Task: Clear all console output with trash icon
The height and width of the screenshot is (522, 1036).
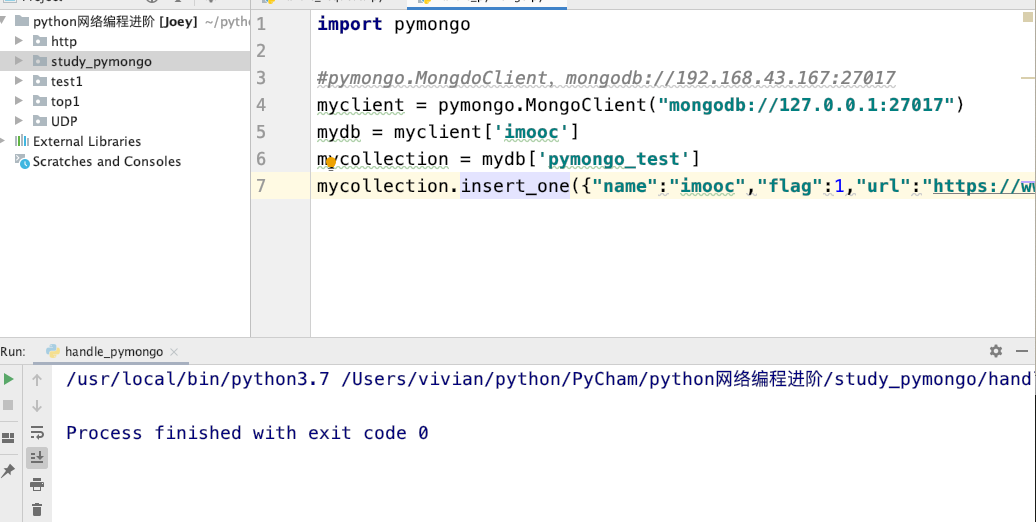Action: pos(37,509)
